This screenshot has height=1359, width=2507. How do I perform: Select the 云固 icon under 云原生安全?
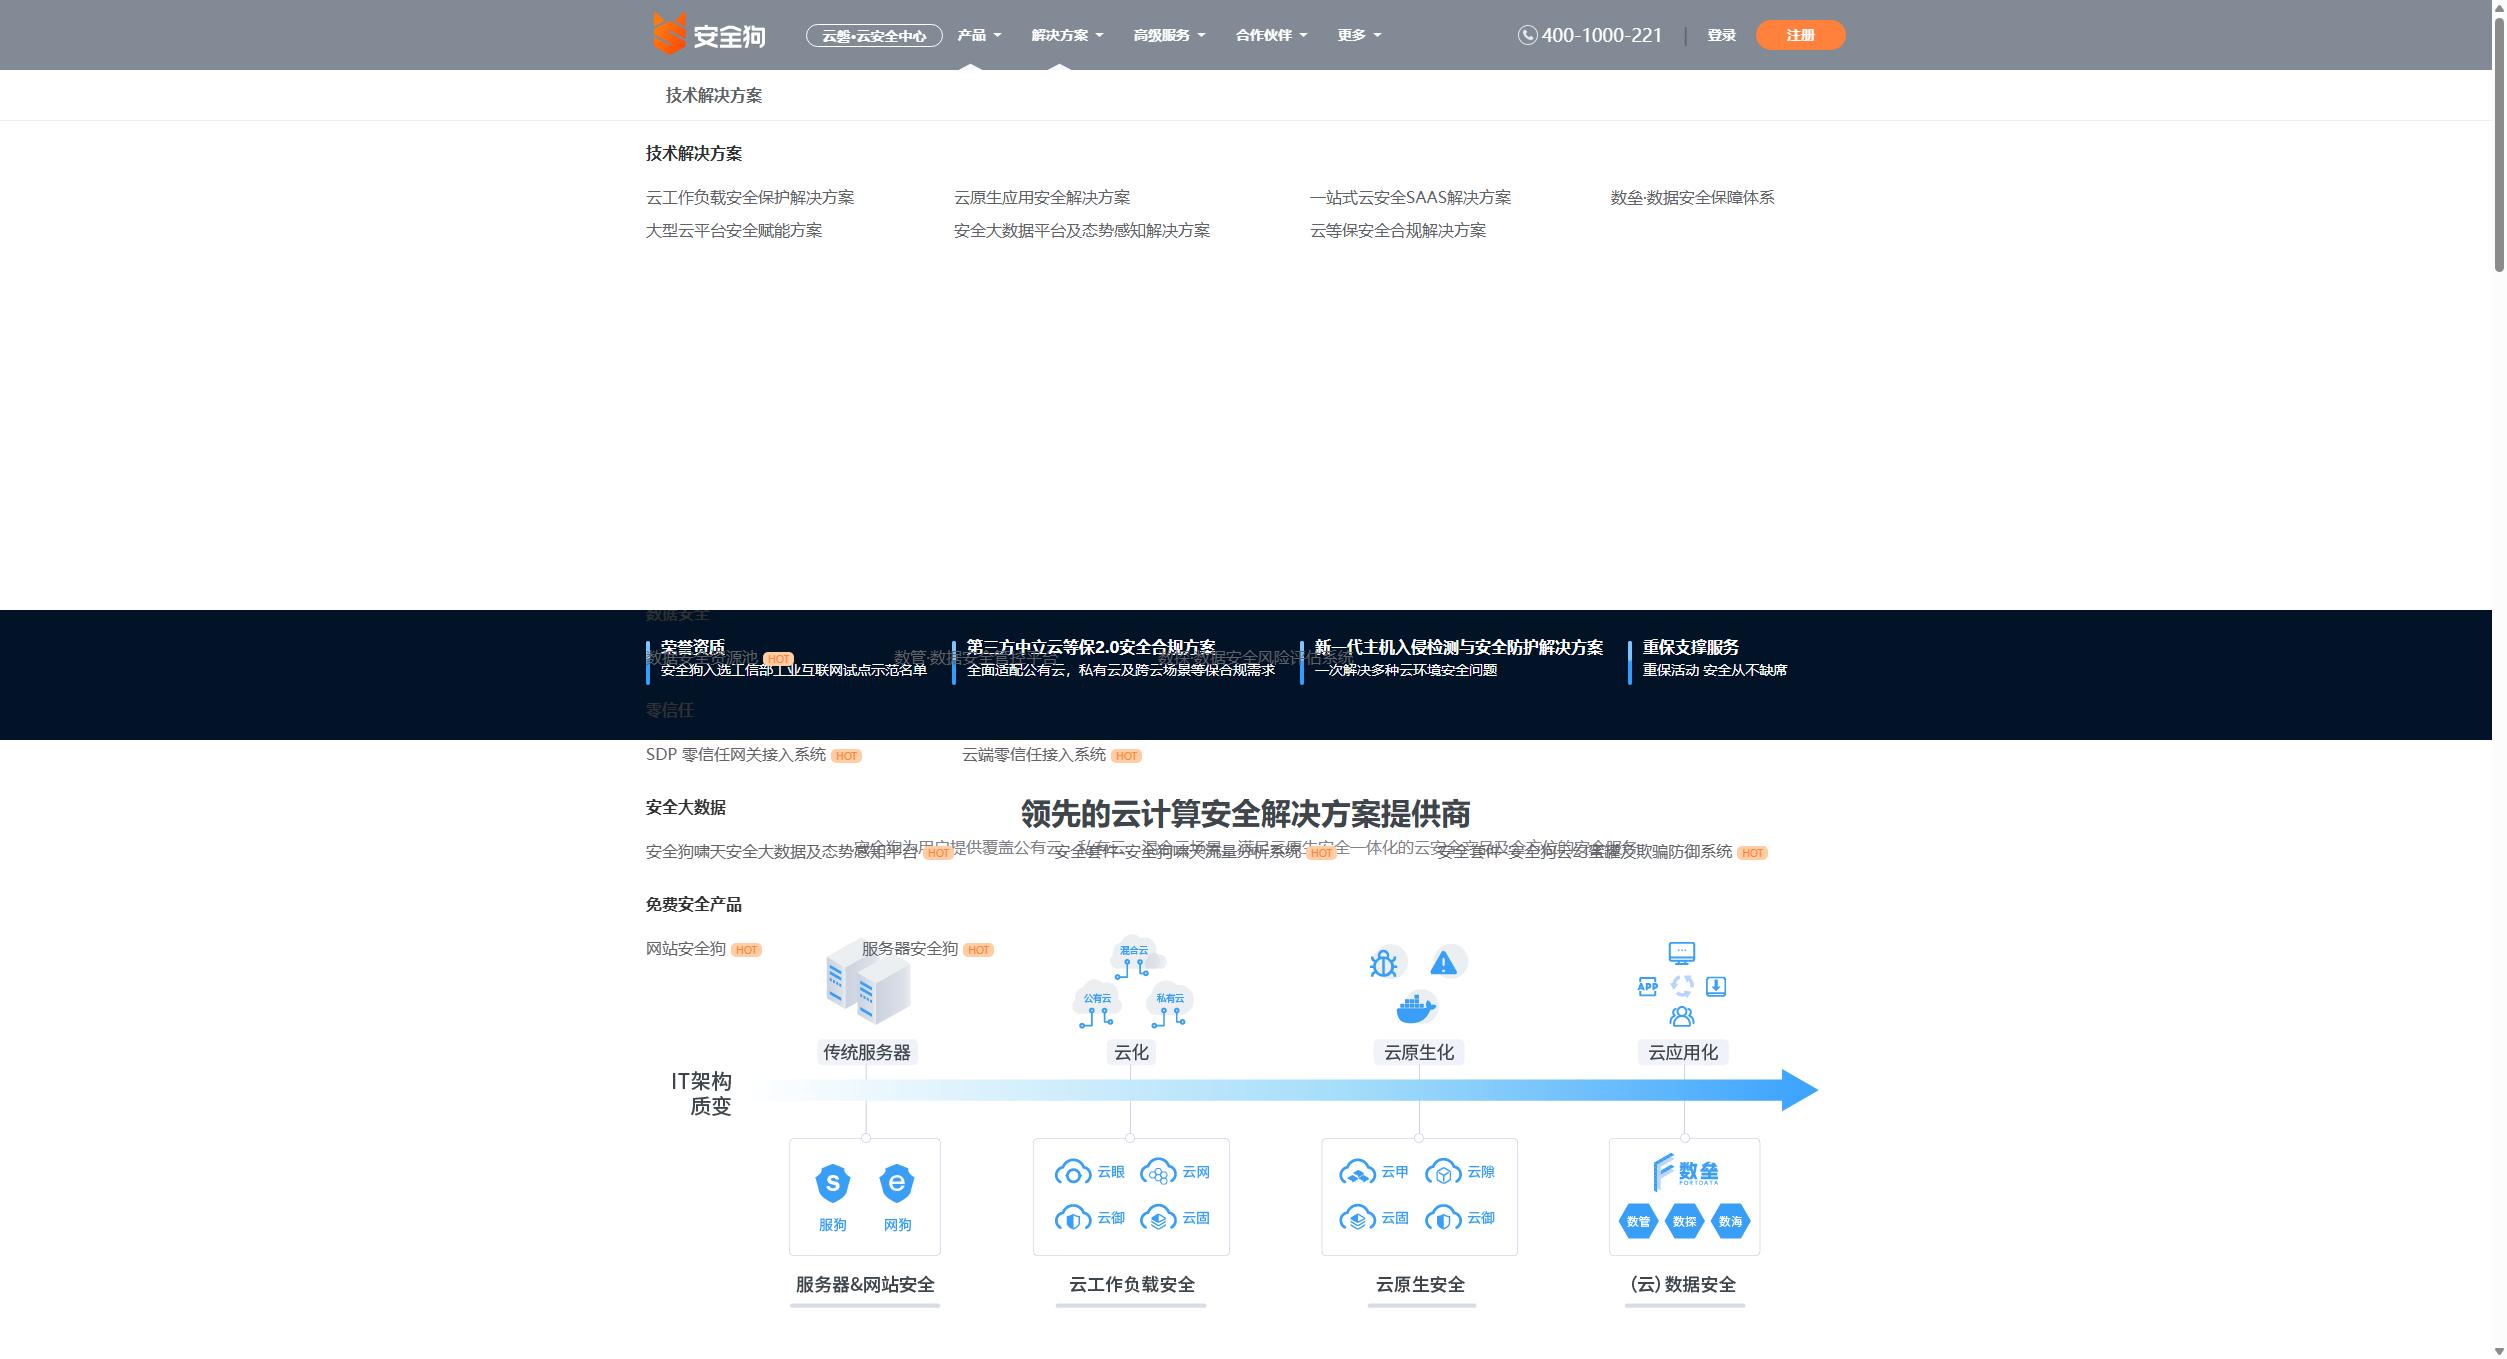pyautogui.click(x=1357, y=1218)
